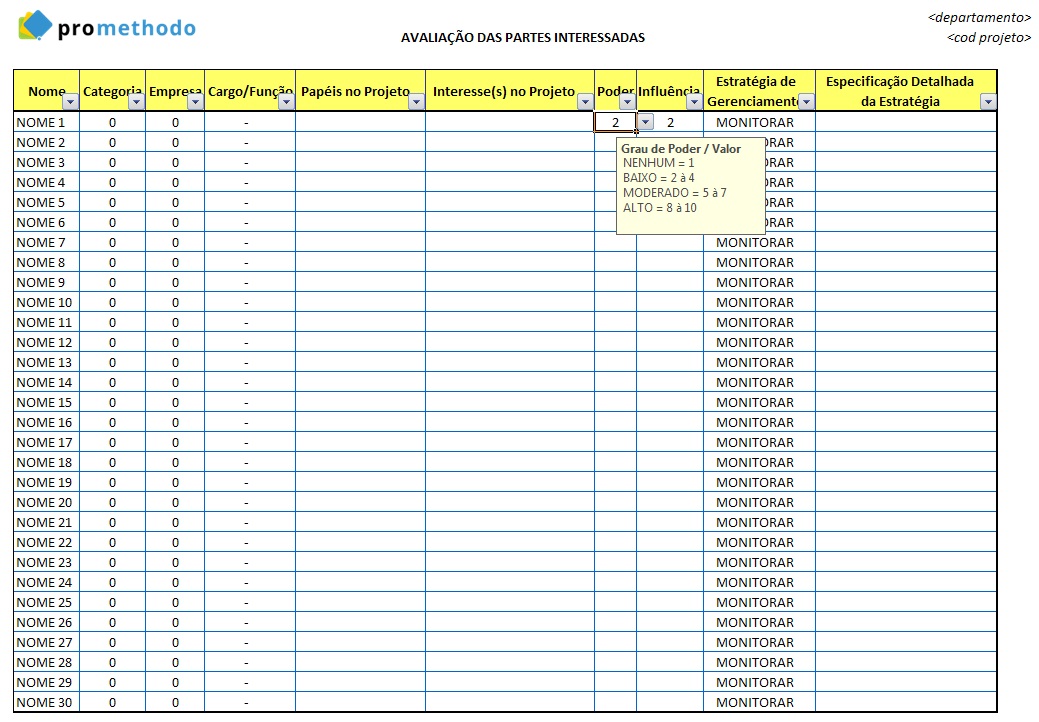Open the Influência column filter dropdown
Image resolution: width=1039 pixels, height=722 pixels.
tap(694, 101)
